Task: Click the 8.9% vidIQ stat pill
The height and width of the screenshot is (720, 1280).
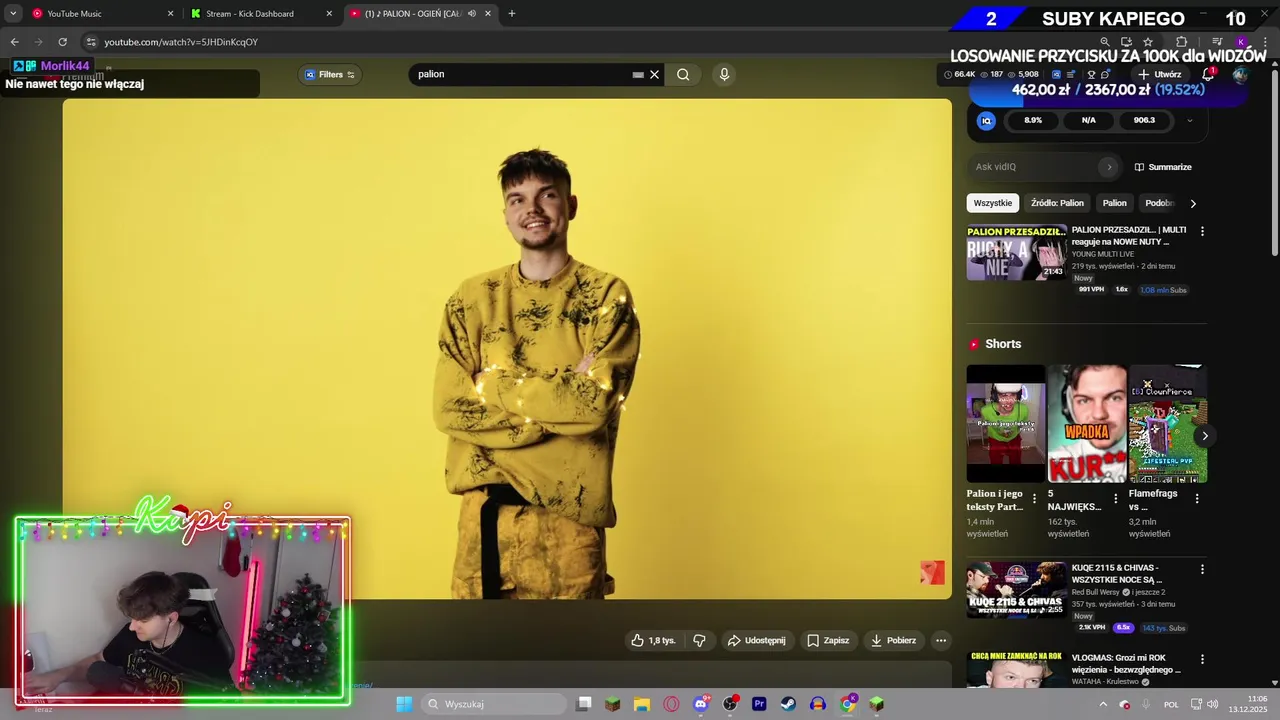Action: coord(1033,120)
